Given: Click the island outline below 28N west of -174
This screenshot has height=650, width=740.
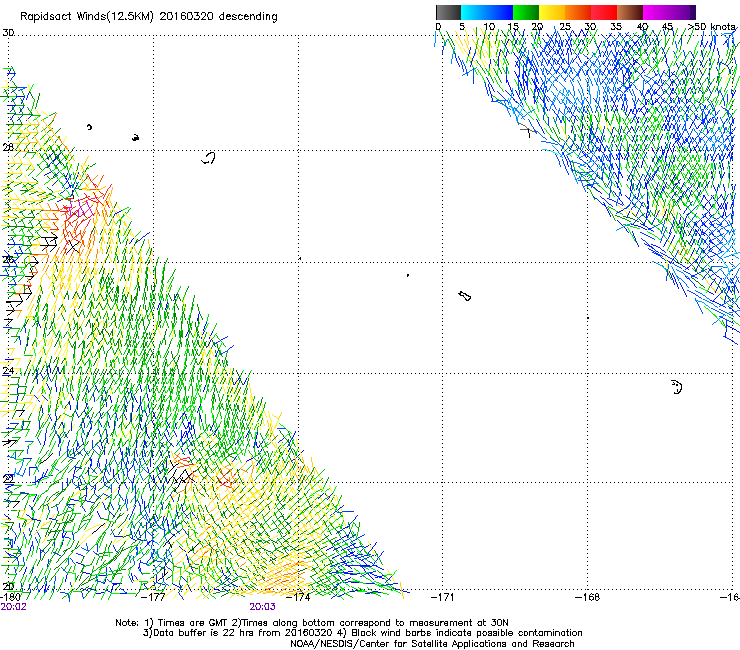Looking at the screenshot, I should pos(208,158).
